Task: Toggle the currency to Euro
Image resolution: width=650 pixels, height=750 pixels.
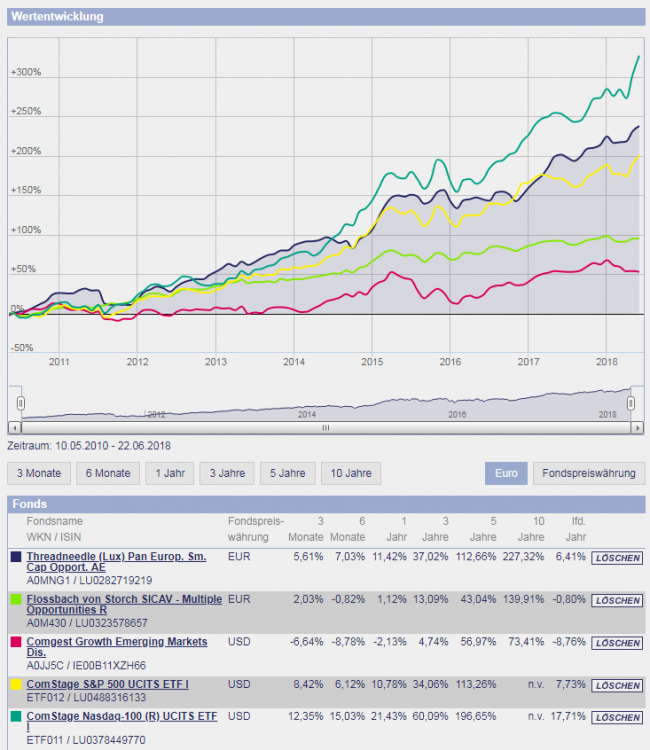Action: coord(504,473)
